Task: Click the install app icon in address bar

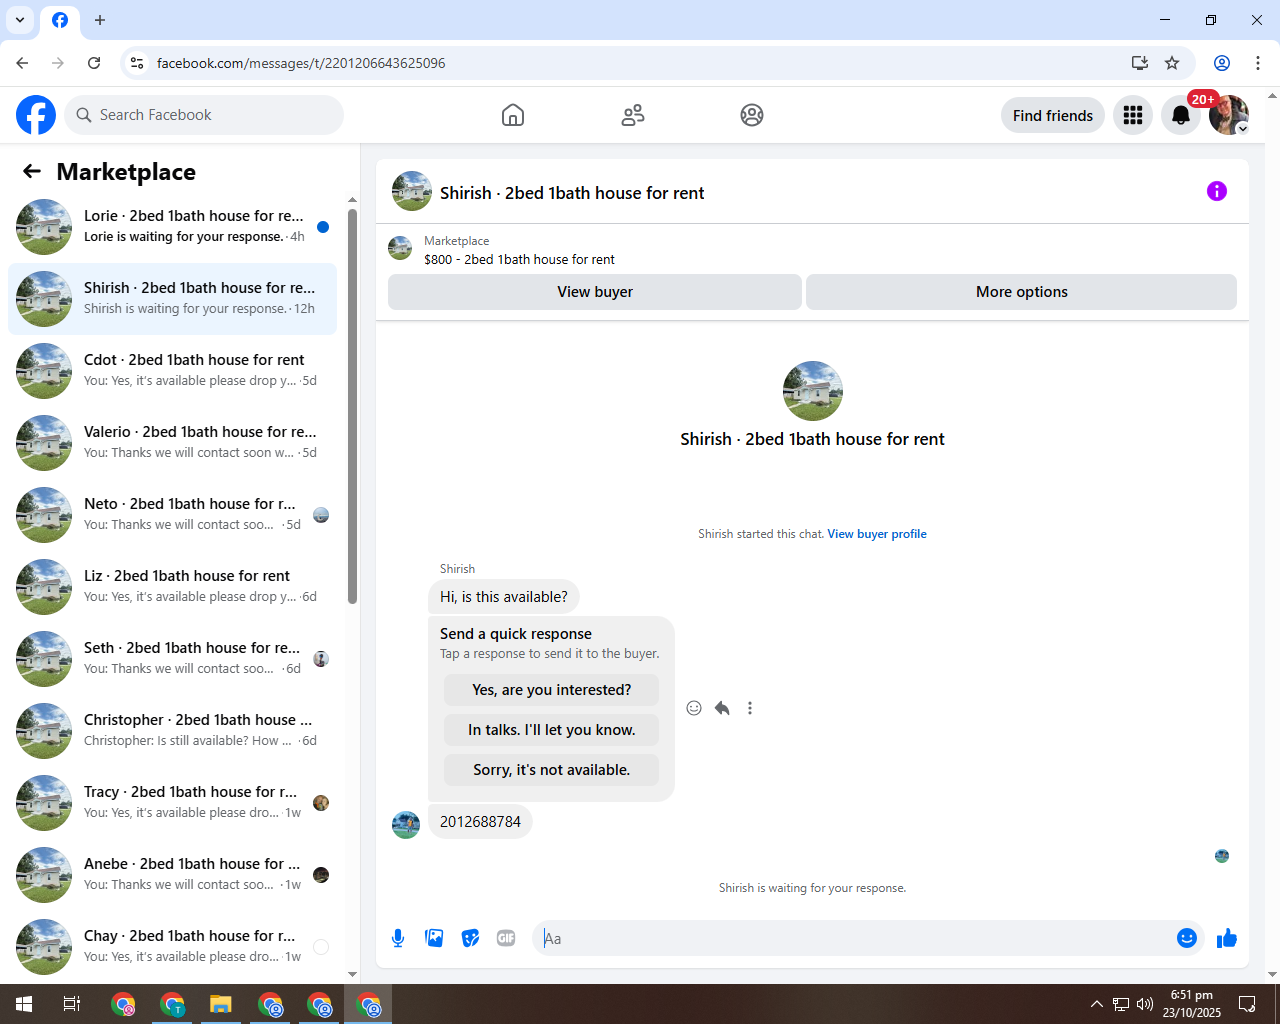Action: 1140,63
